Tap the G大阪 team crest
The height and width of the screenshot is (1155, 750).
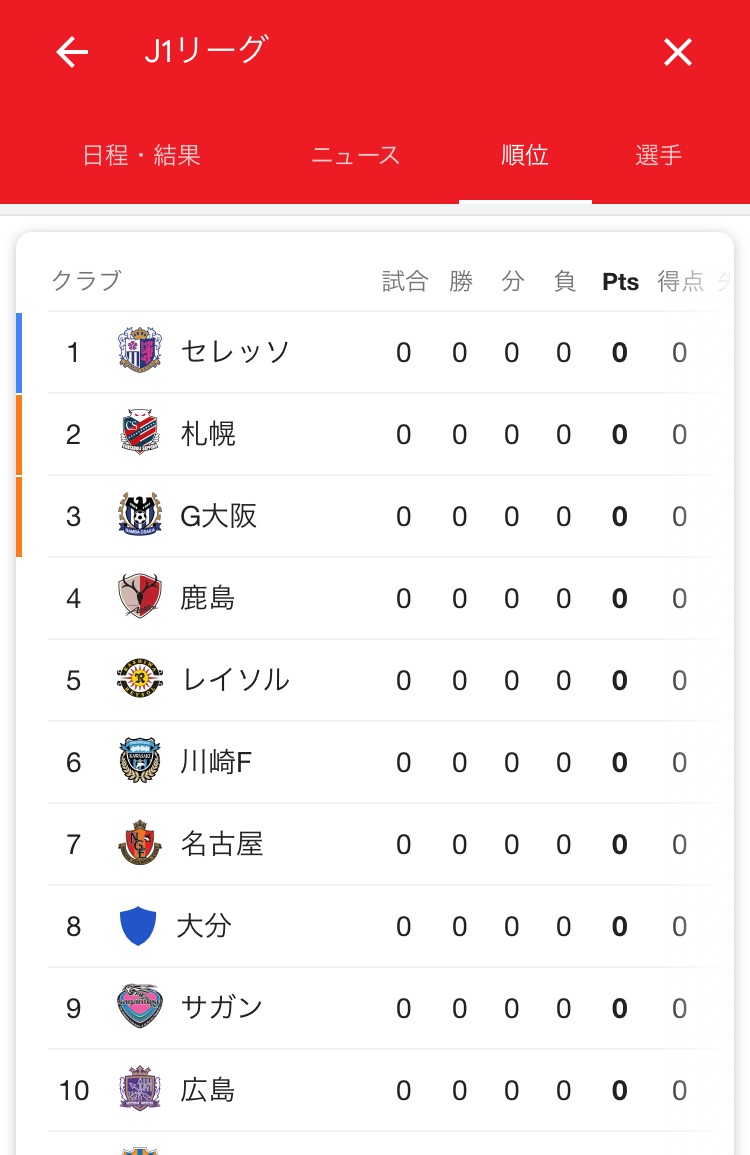point(139,514)
